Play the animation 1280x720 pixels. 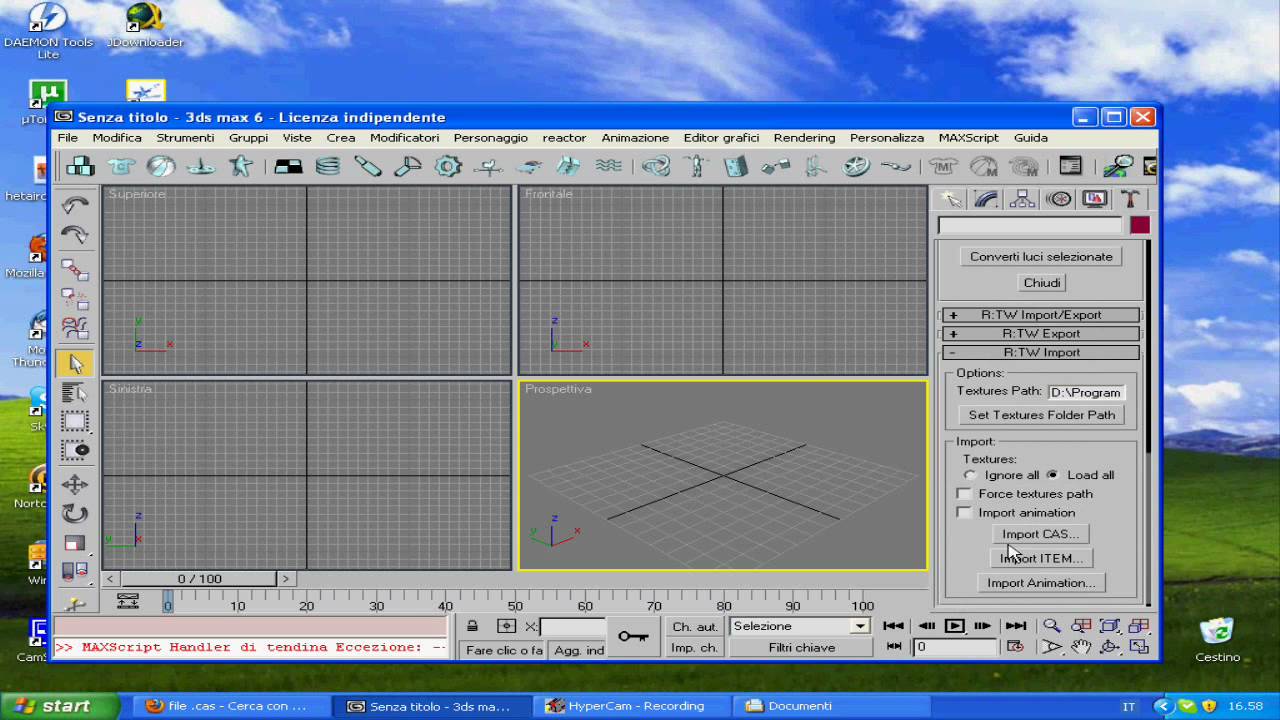pyautogui.click(x=955, y=626)
